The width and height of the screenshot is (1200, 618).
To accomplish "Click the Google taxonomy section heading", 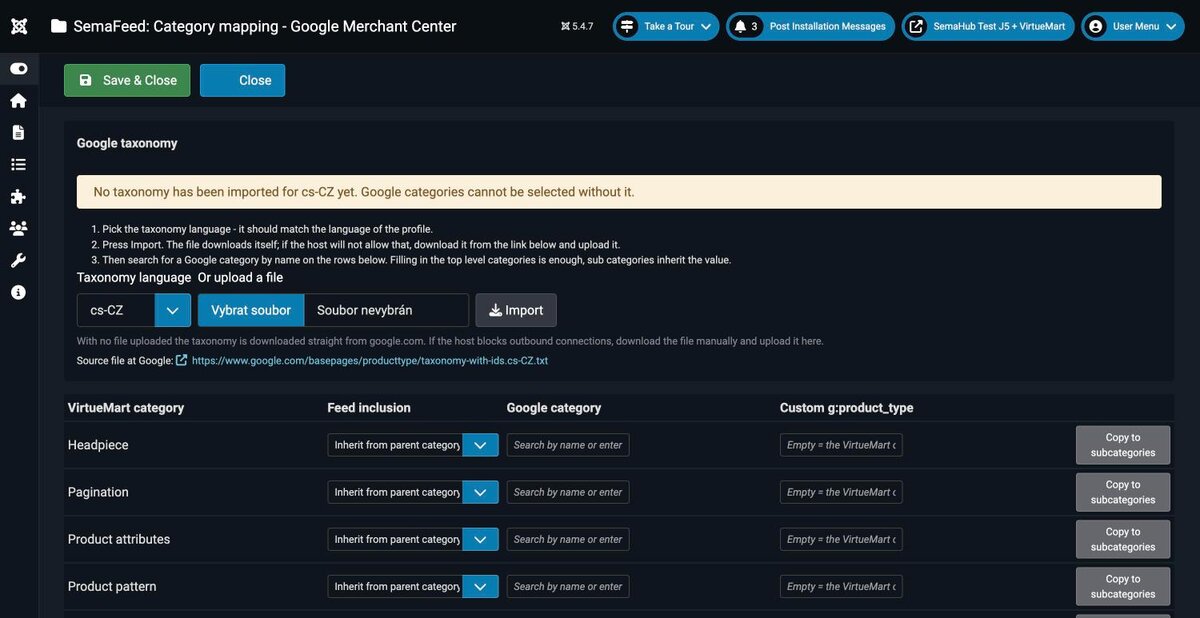I will click(x=127, y=143).
